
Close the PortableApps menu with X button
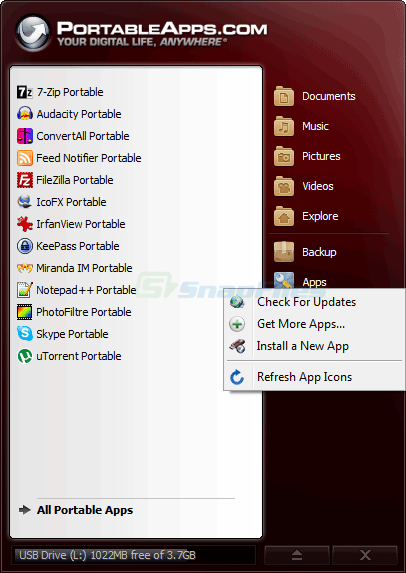(x=365, y=555)
